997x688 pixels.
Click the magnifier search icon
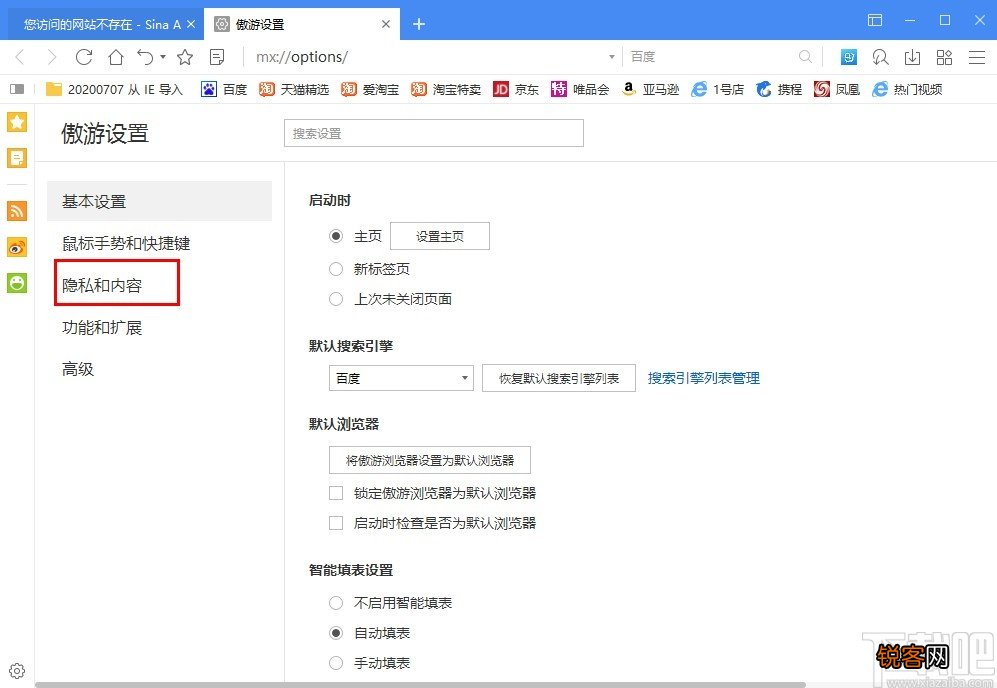point(805,57)
